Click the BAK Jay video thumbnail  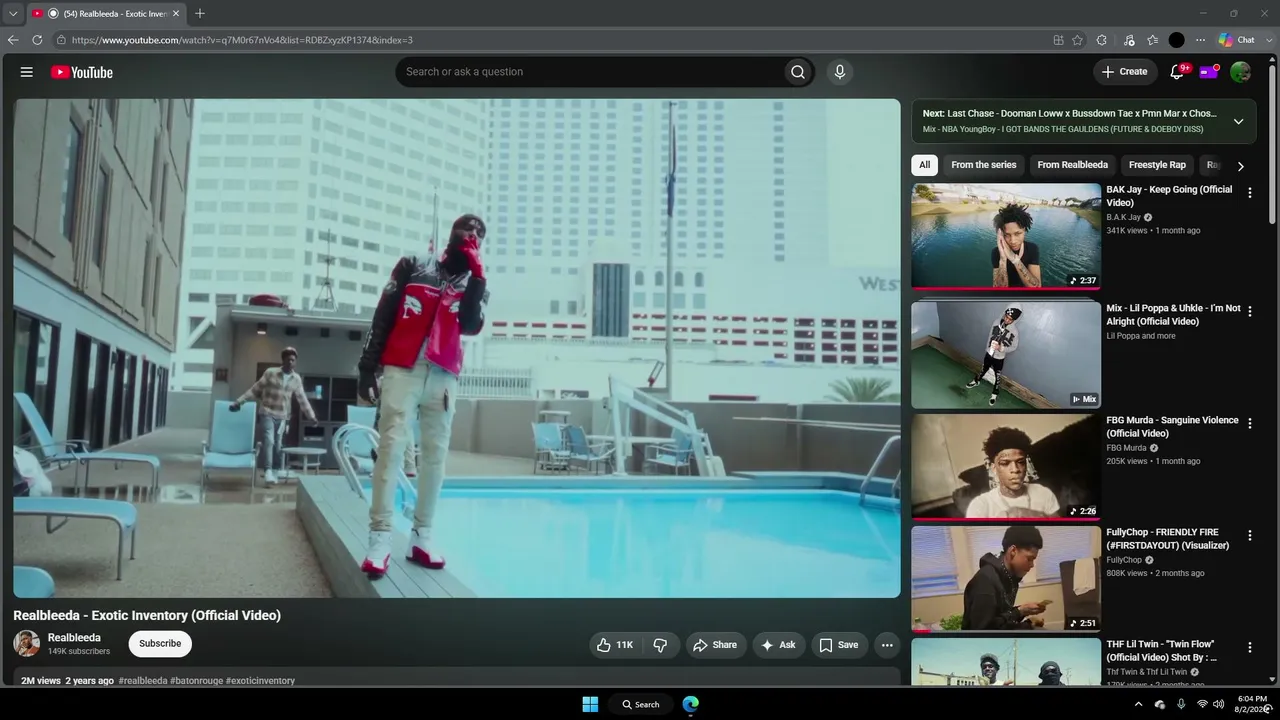click(1006, 236)
